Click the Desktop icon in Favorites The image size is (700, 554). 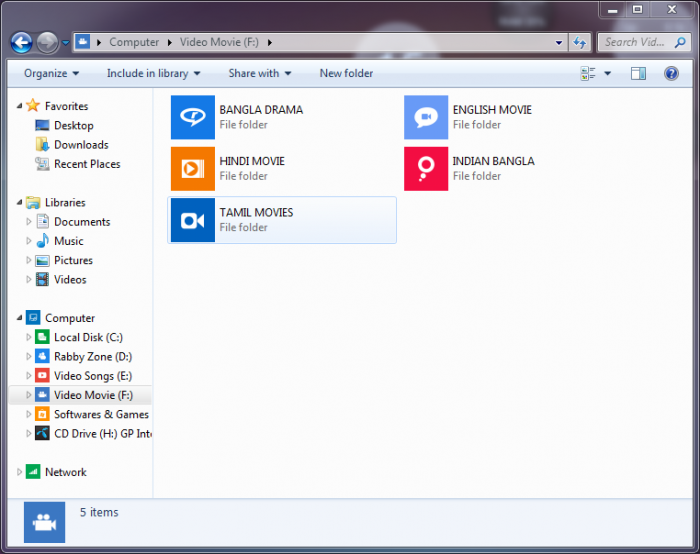tap(42, 125)
